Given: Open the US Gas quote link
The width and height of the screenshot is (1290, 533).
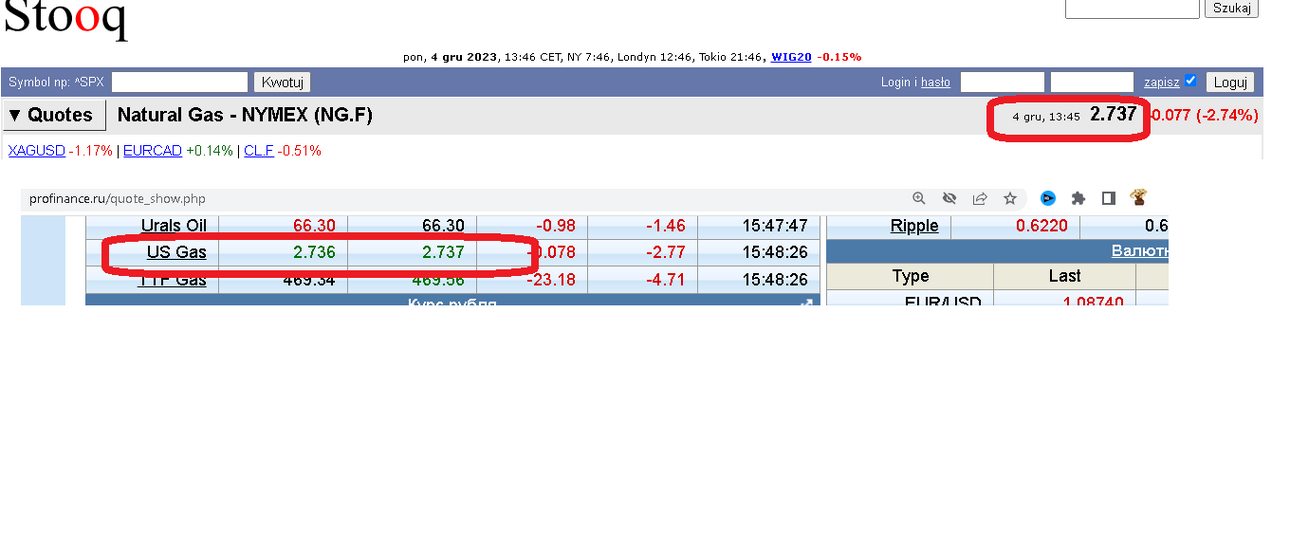Looking at the screenshot, I should click(176, 252).
